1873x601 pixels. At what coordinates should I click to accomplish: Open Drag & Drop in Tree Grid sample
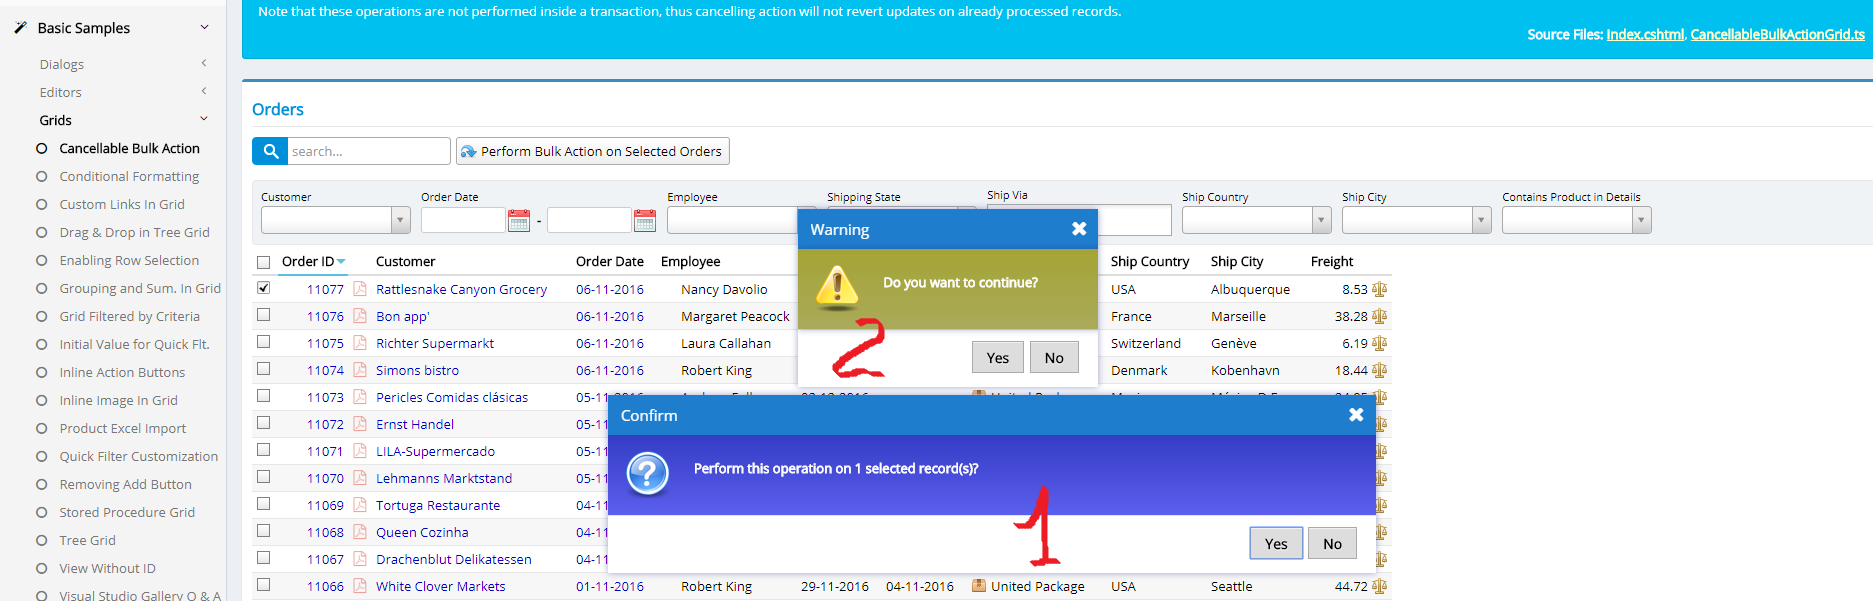[134, 232]
